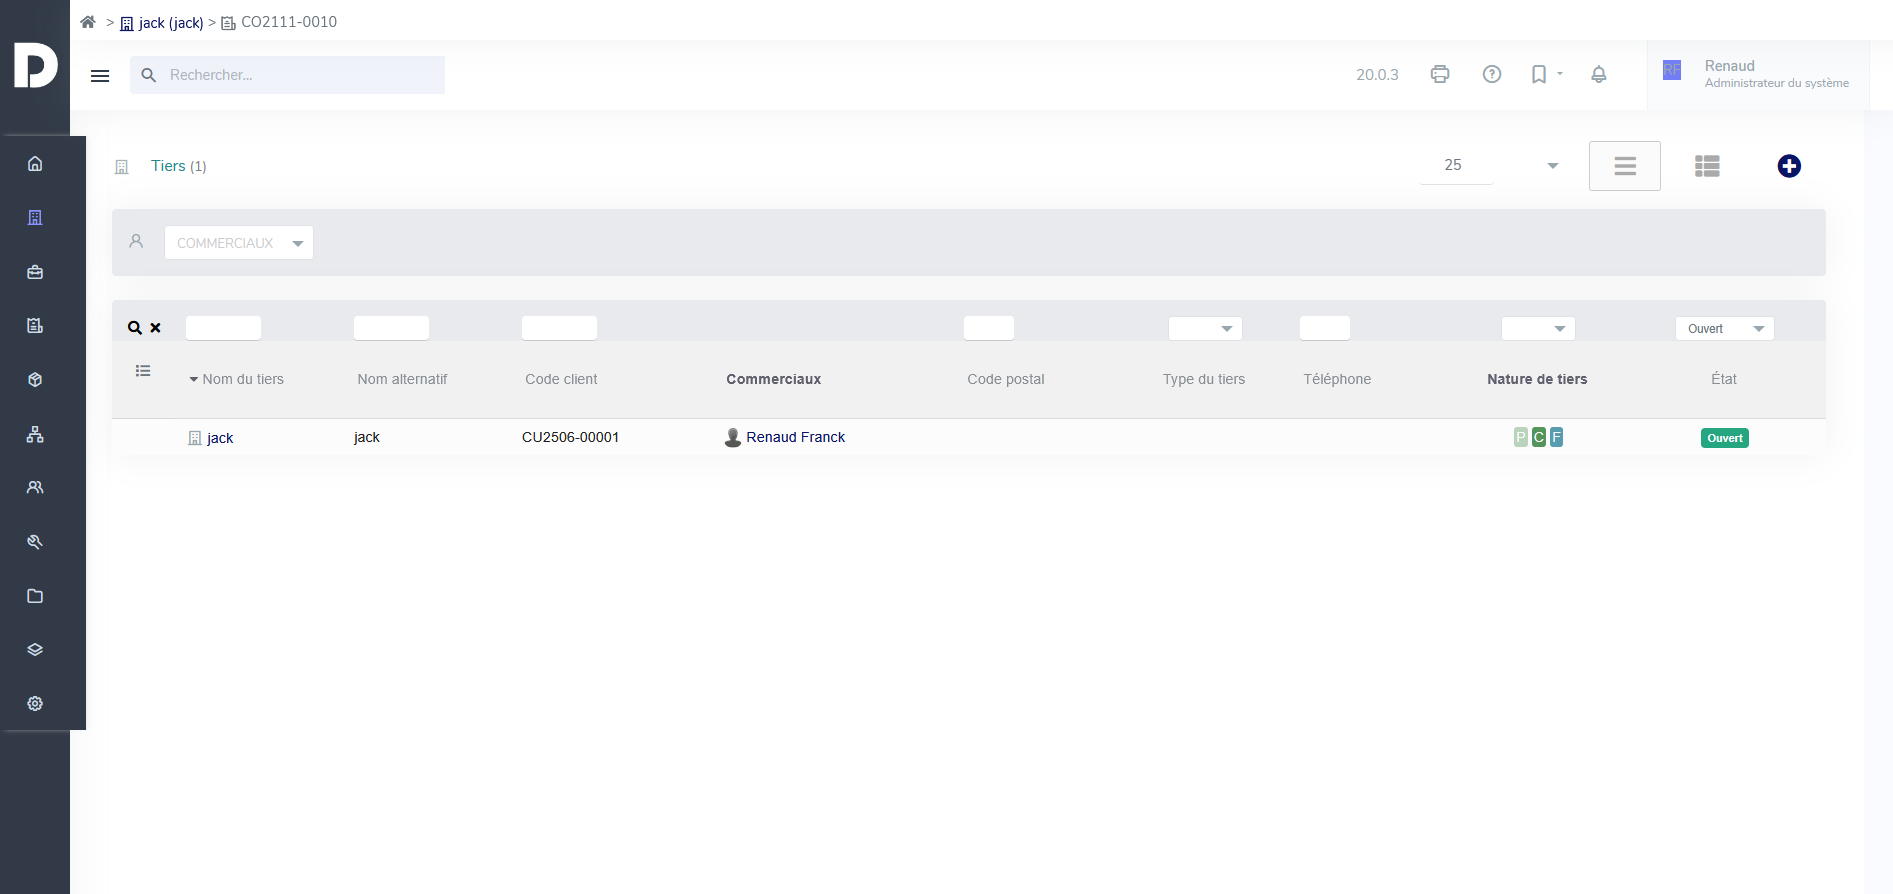
Task: Open the bookmarks dropdown menu
Action: pos(1545,74)
